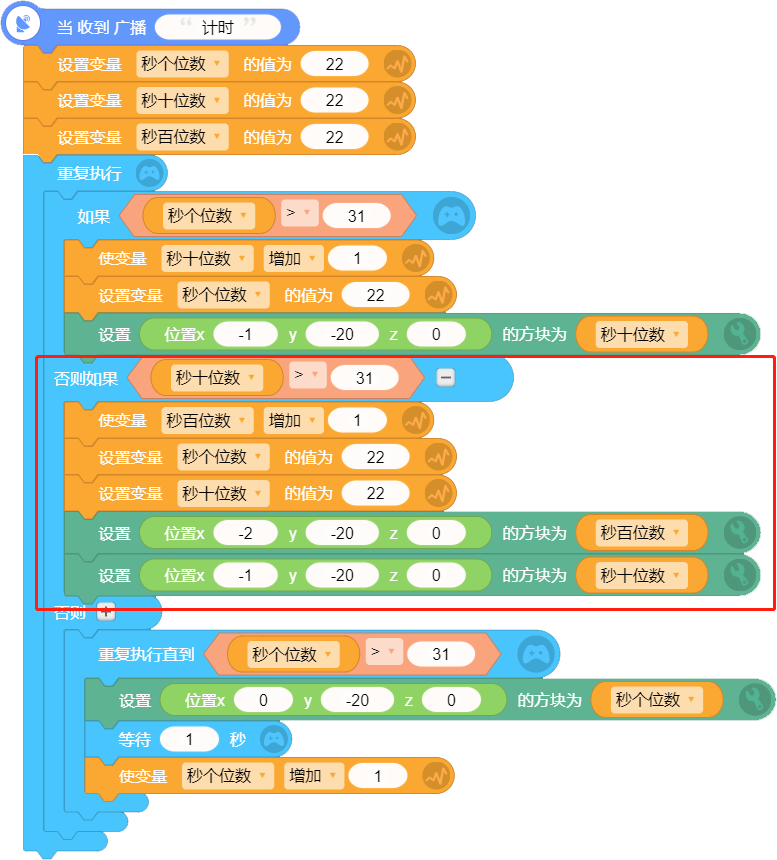777x860 pixels.
Task: Open the 秒个位数 dropdown in the 如果 condition
Action: coord(209,216)
